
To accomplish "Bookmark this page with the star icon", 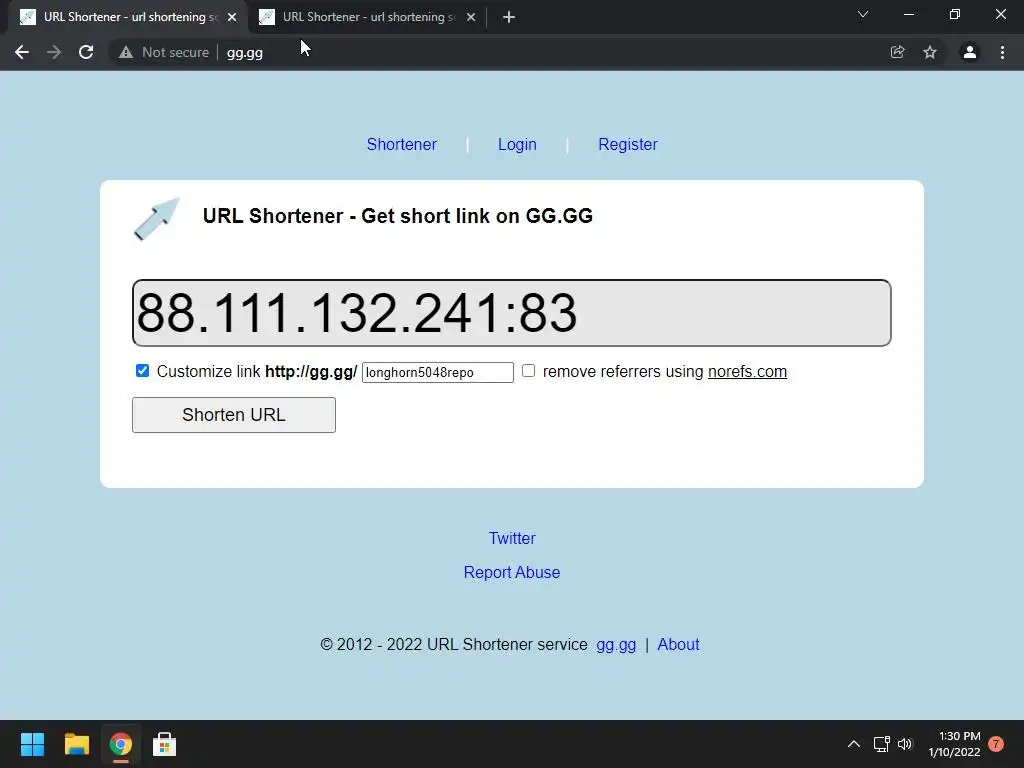I will [x=930, y=52].
